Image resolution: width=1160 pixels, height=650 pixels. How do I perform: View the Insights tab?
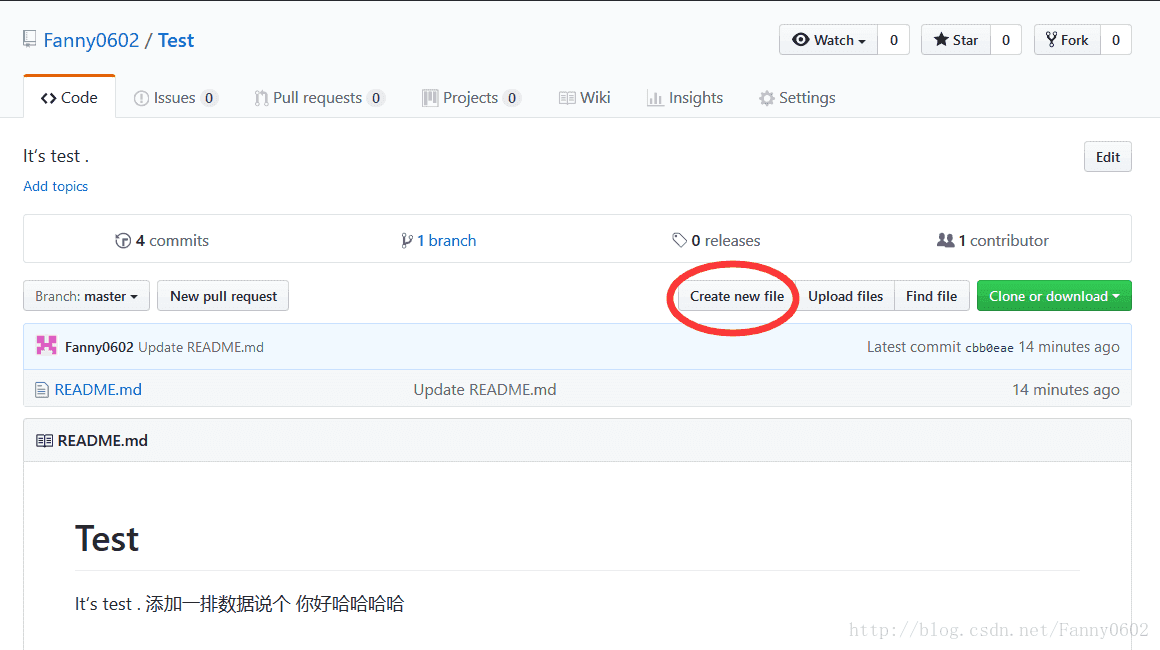pos(685,98)
